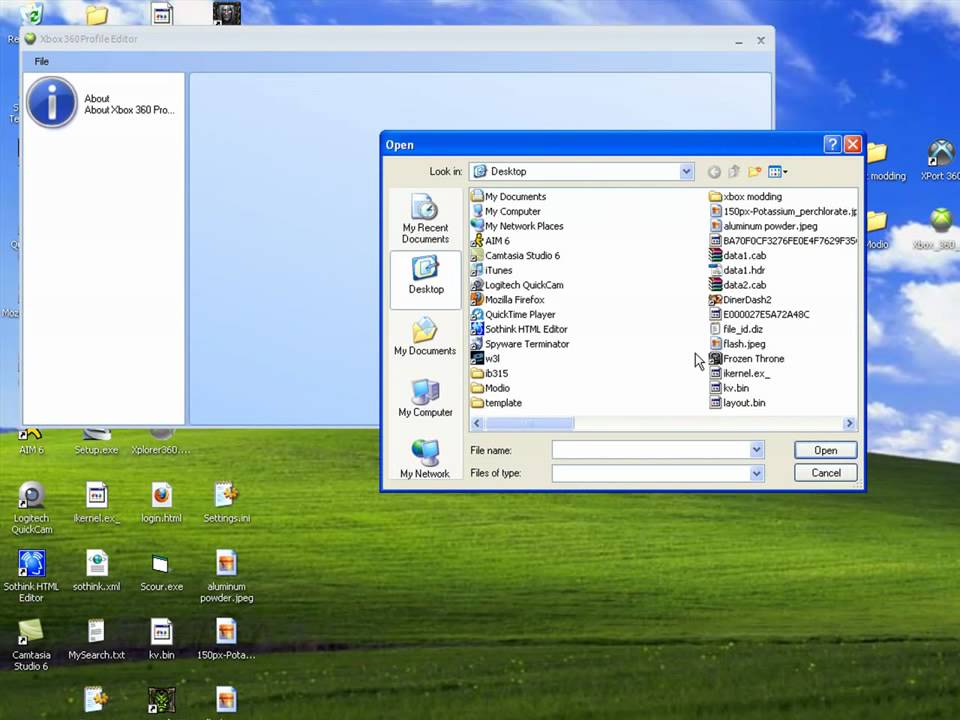
Task: Select kv.bin desktop icon
Action: (162, 639)
